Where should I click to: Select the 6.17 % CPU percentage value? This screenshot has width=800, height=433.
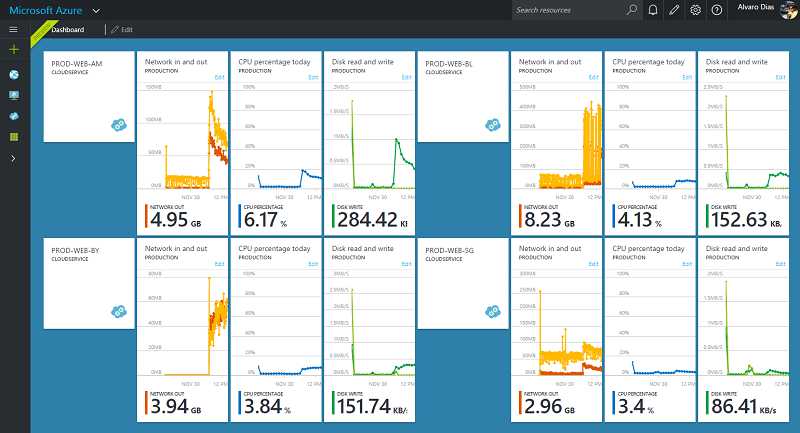[x=265, y=220]
